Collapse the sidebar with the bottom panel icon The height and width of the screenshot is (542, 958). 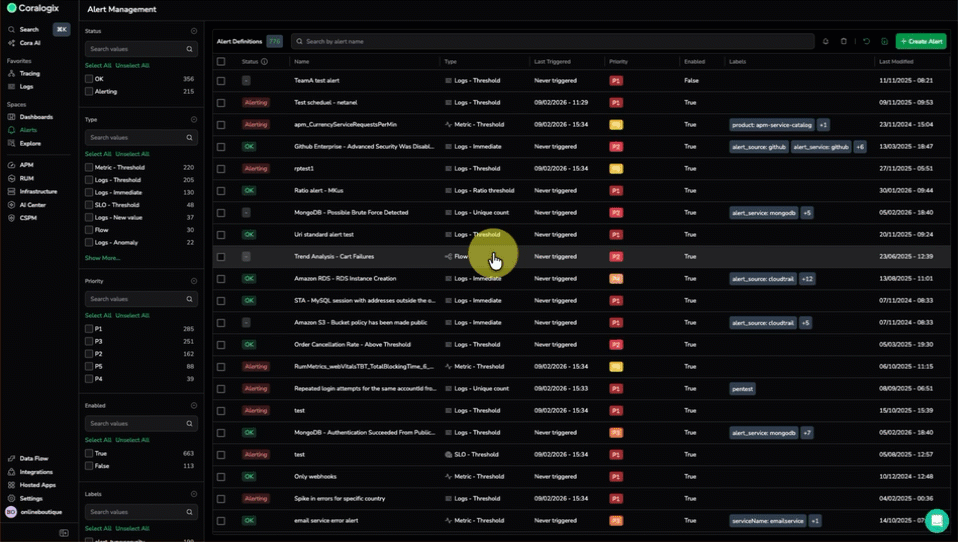(64, 533)
